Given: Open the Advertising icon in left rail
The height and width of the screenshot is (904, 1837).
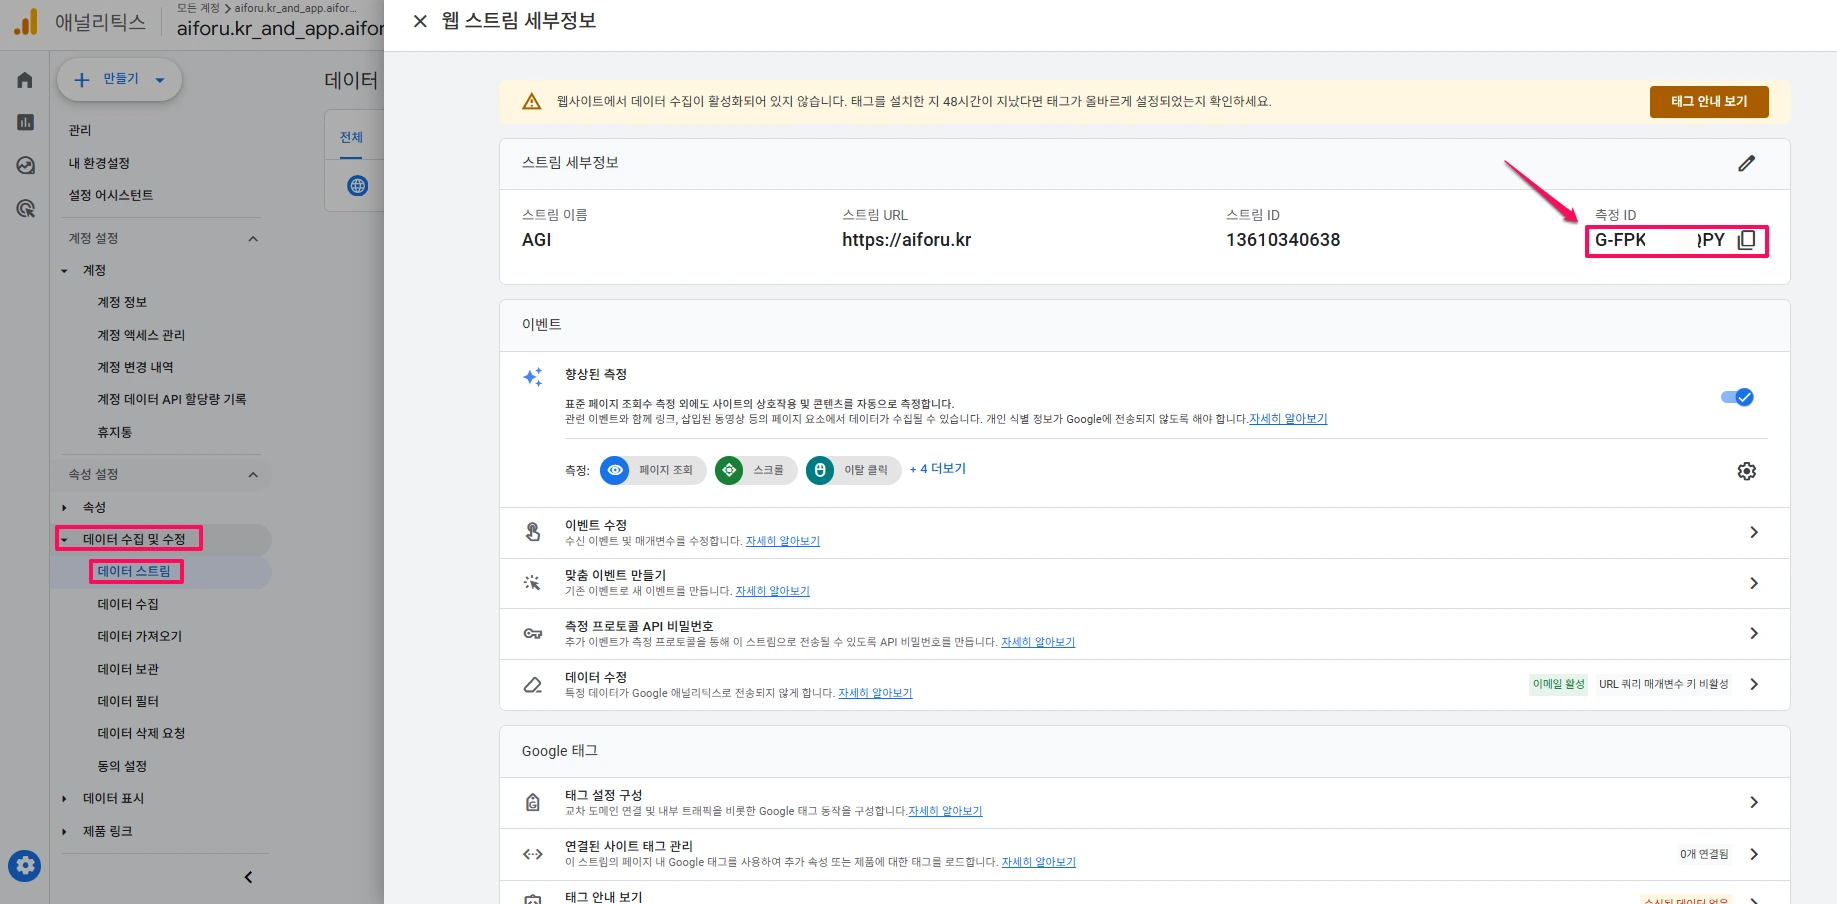Looking at the screenshot, I should [x=25, y=208].
